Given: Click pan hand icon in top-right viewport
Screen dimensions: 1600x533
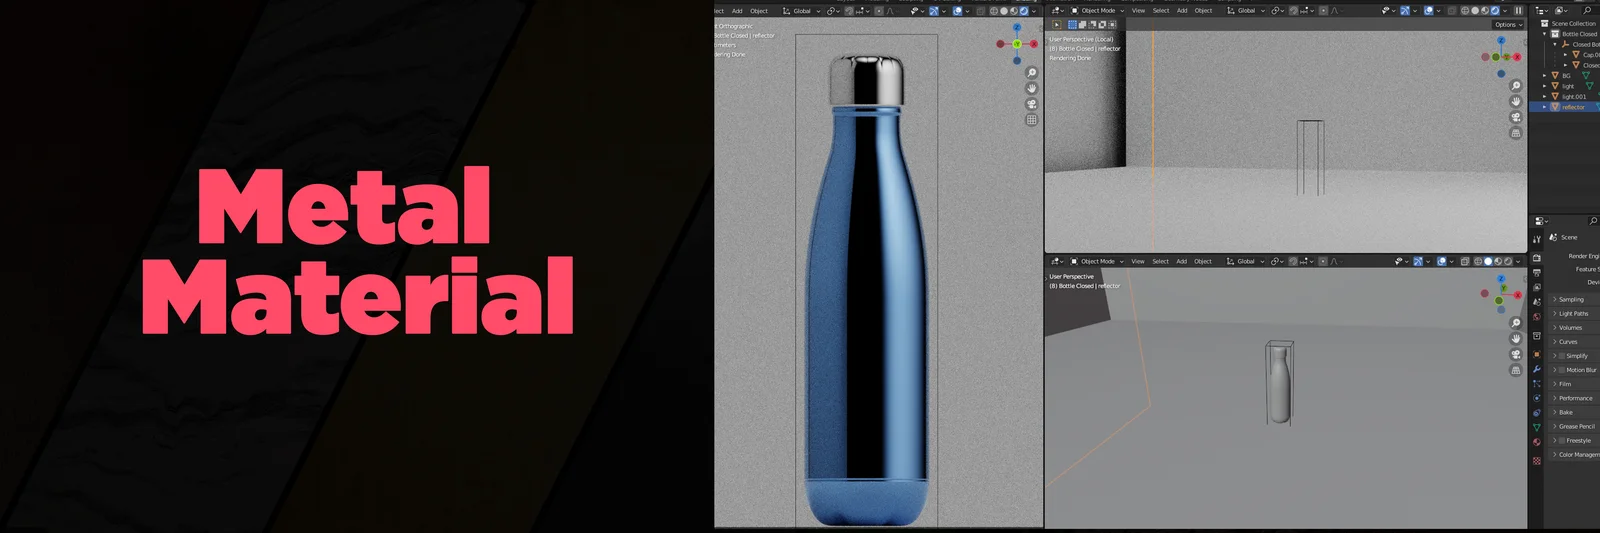Looking at the screenshot, I should pyautogui.click(x=1516, y=102).
